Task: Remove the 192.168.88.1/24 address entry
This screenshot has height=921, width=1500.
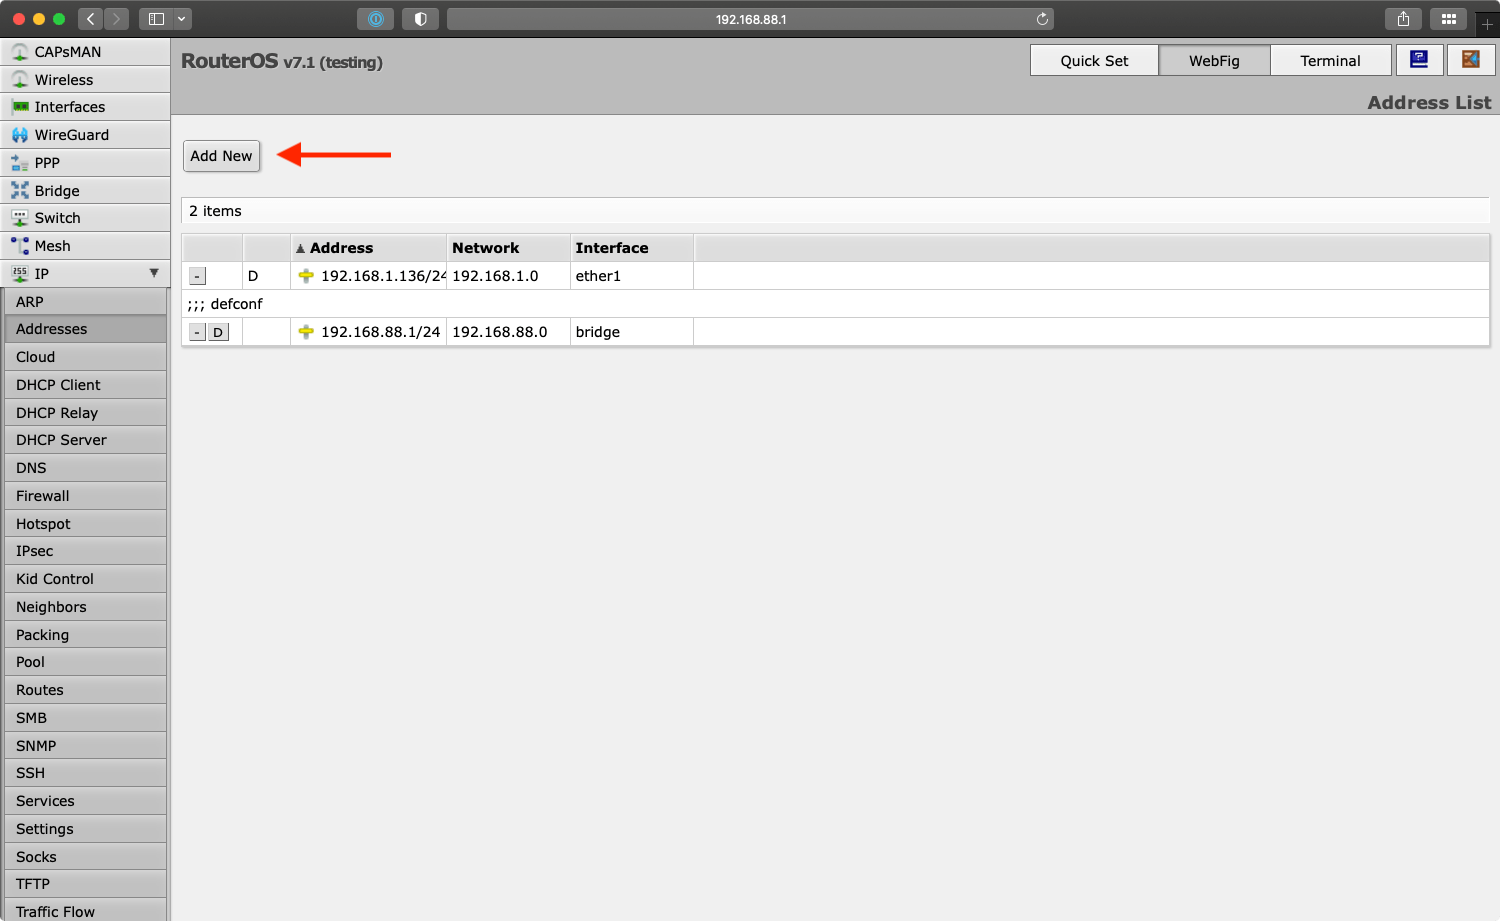Action: coord(197,332)
